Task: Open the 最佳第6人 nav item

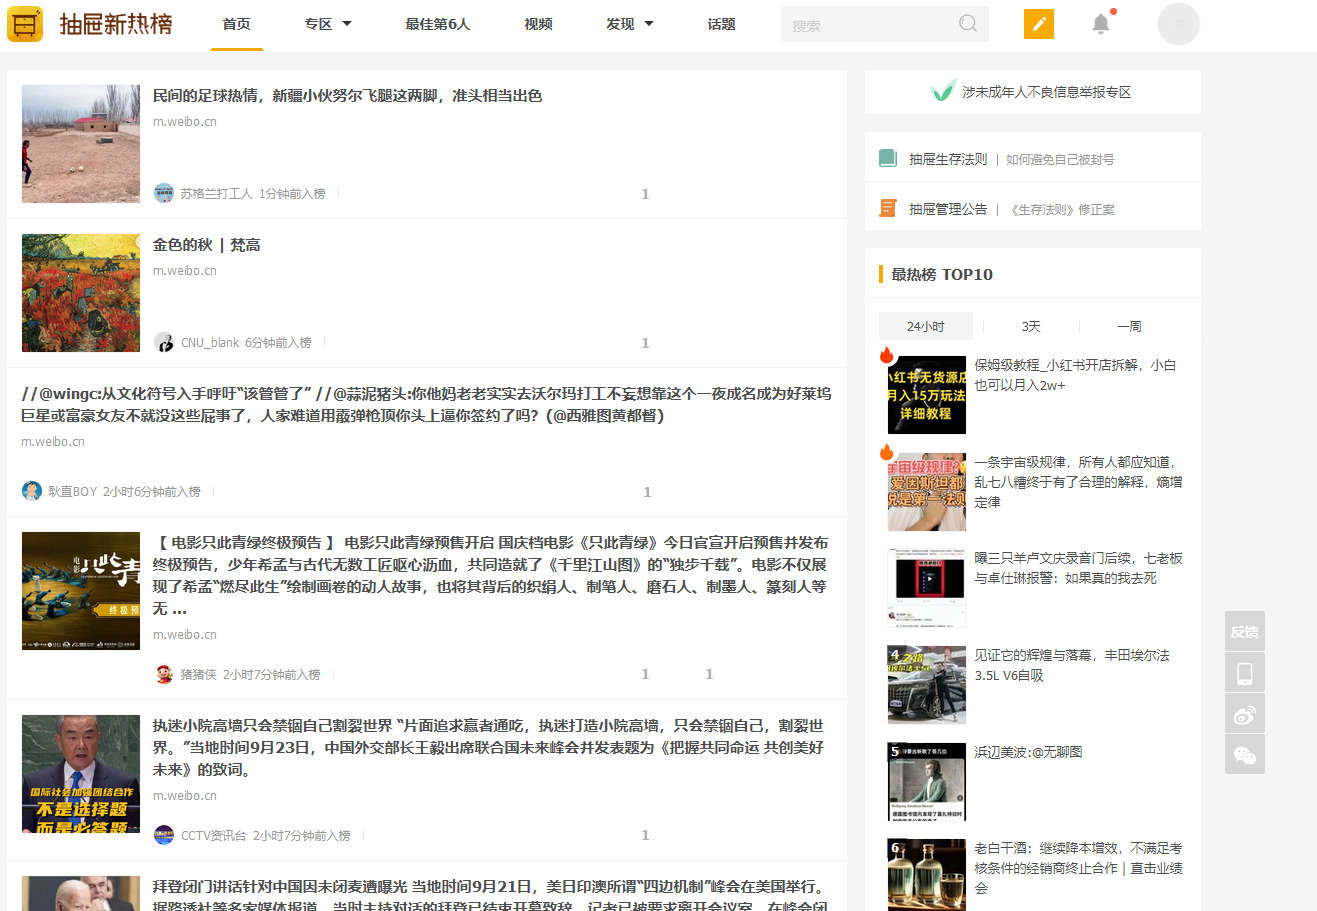Action: [437, 24]
